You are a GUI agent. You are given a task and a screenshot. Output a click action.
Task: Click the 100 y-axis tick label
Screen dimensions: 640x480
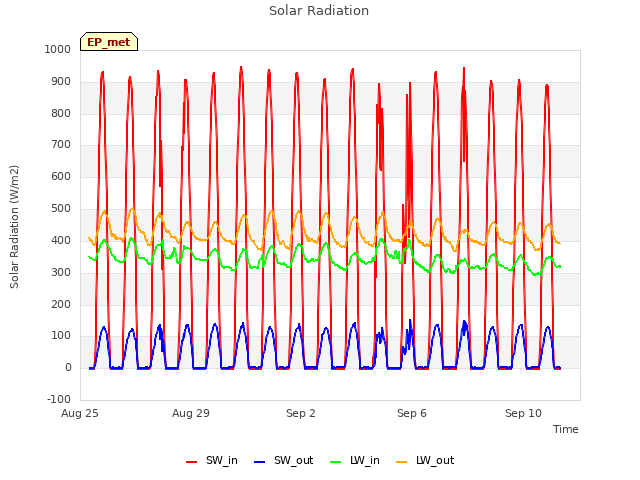click(x=61, y=336)
